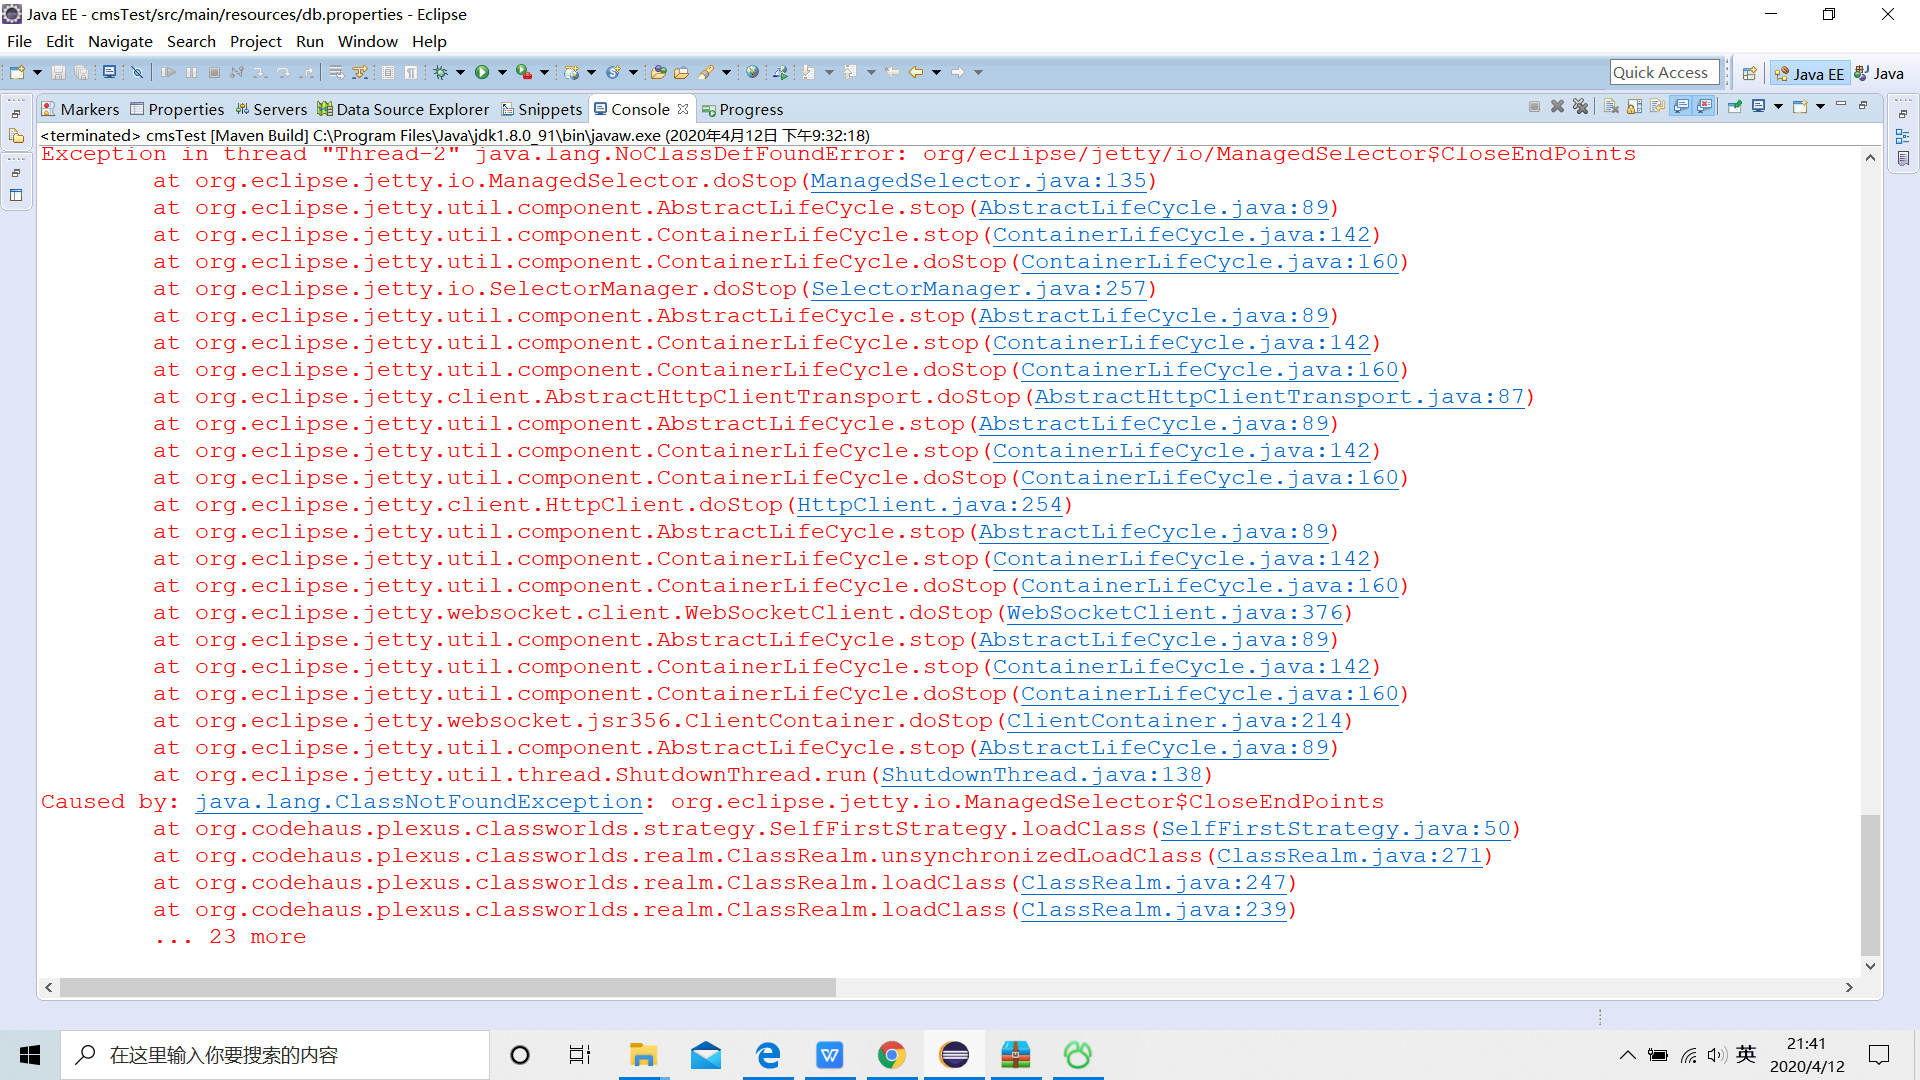Click the Save All toolbar icon
1920x1080 pixels.
point(81,72)
